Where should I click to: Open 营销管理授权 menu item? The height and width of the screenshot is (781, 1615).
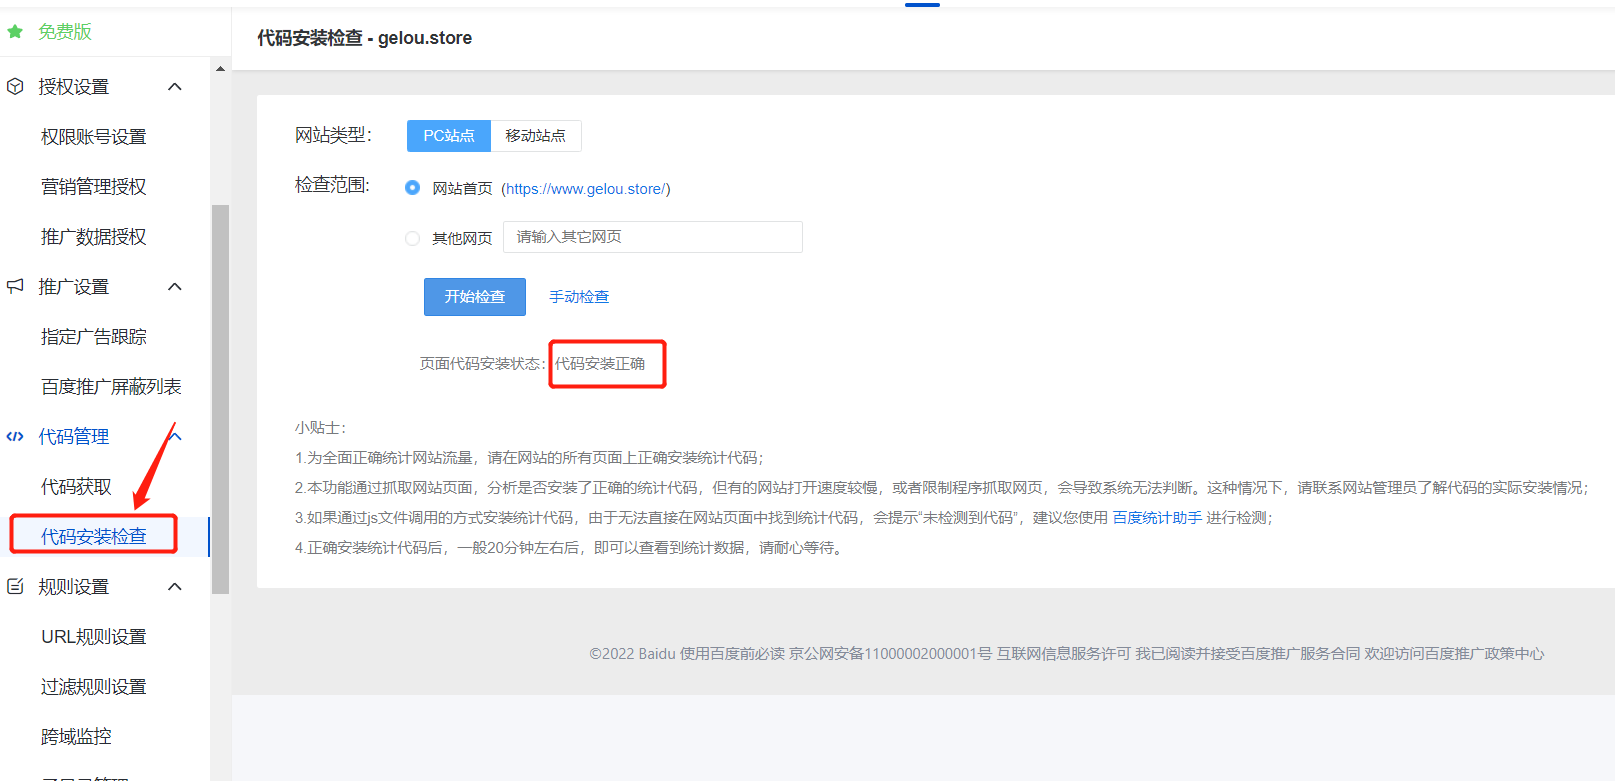(94, 187)
